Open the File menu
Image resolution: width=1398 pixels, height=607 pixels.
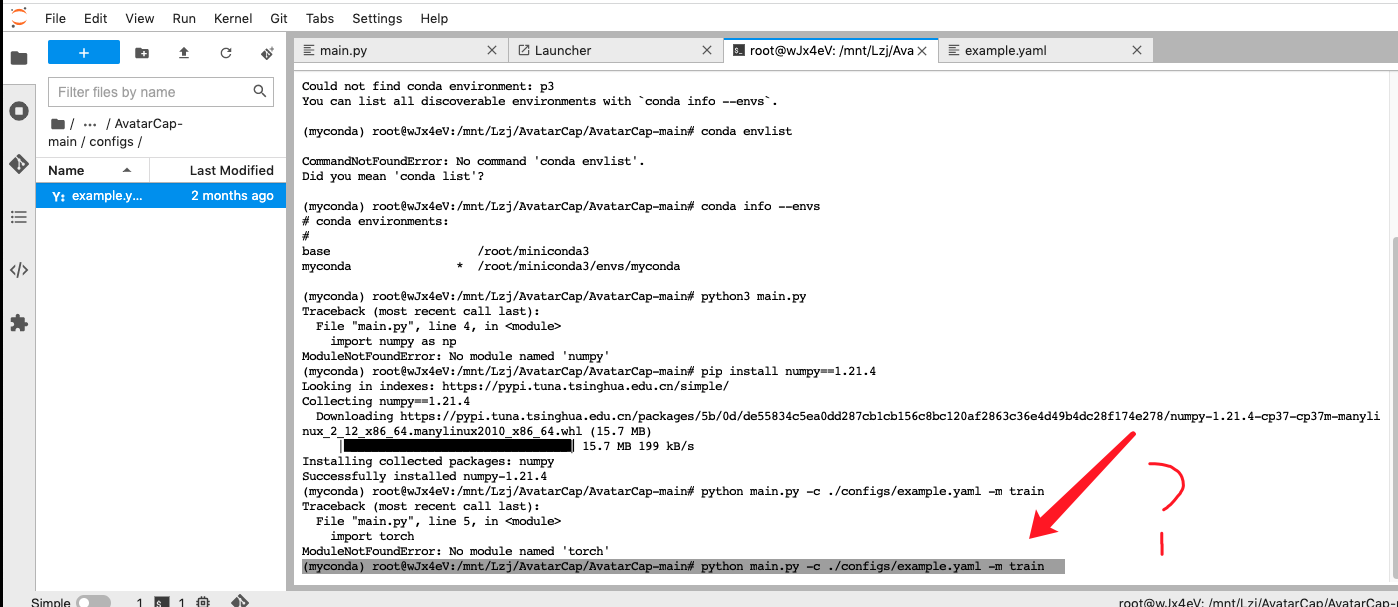point(56,18)
